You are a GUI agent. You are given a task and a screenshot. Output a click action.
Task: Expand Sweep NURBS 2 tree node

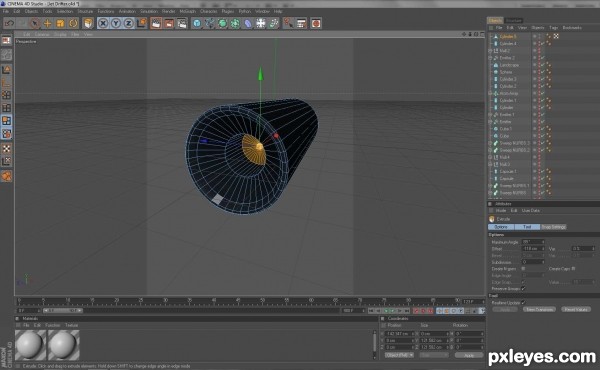coord(491,150)
